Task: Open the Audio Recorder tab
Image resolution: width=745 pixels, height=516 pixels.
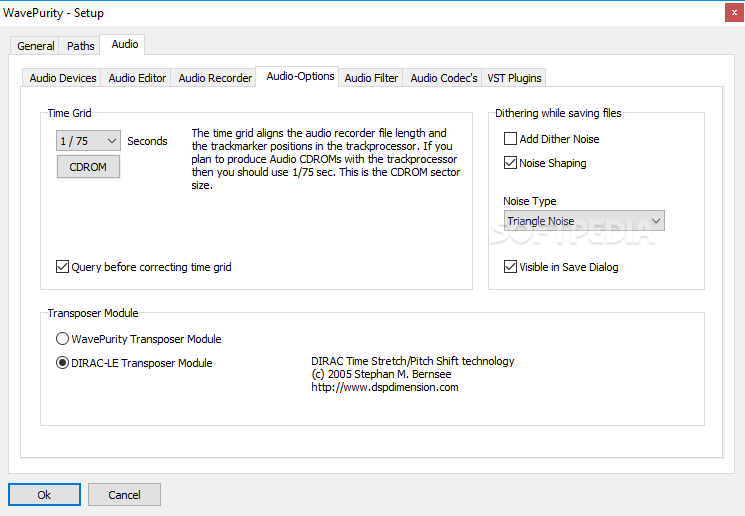Action: coord(215,78)
